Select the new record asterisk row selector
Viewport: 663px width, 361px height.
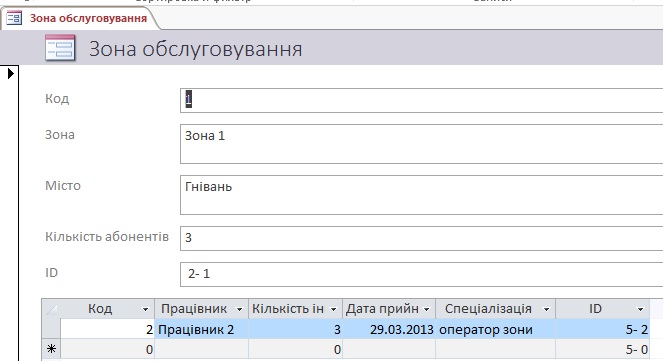pos(51,349)
